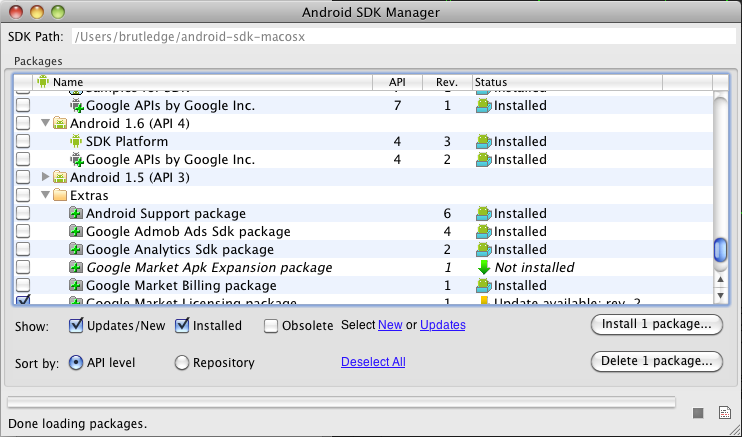Toggle the Updates/New show checkbox
Screen dimensions: 742x437
[x=76, y=326]
